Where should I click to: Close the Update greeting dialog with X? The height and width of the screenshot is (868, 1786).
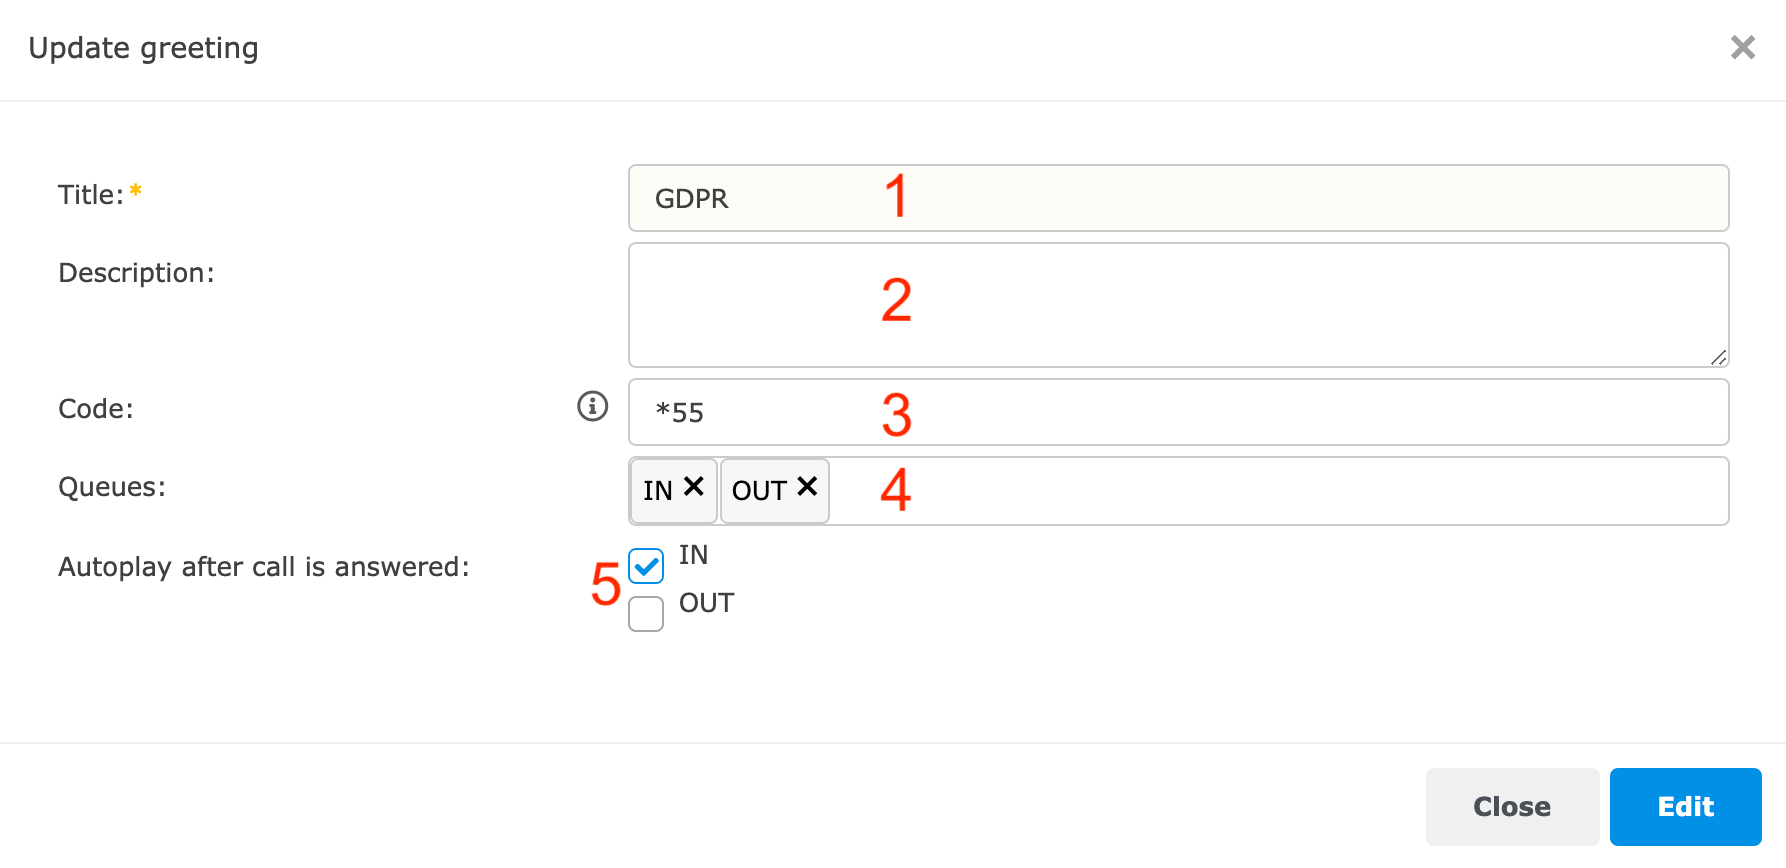(x=1742, y=47)
